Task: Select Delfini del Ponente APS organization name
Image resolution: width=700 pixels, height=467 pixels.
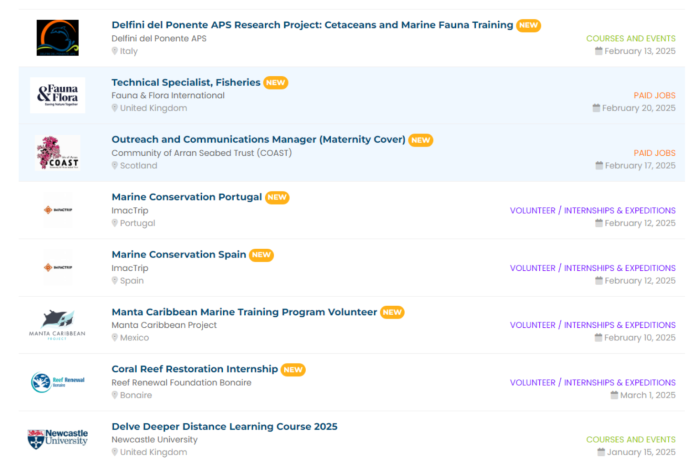Action: pos(159,38)
